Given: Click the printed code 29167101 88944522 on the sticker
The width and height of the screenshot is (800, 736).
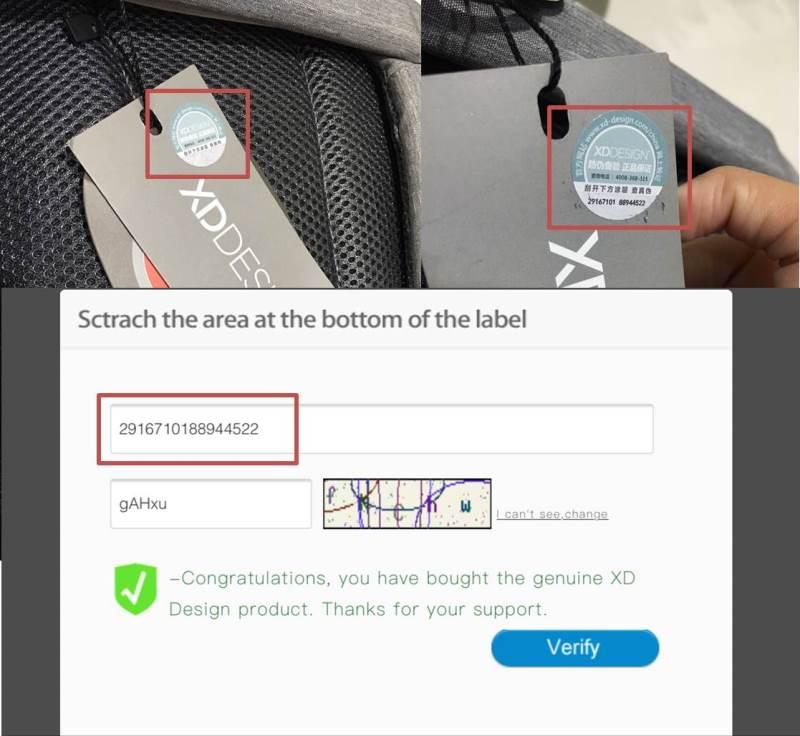Looking at the screenshot, I should pos(616,202).
